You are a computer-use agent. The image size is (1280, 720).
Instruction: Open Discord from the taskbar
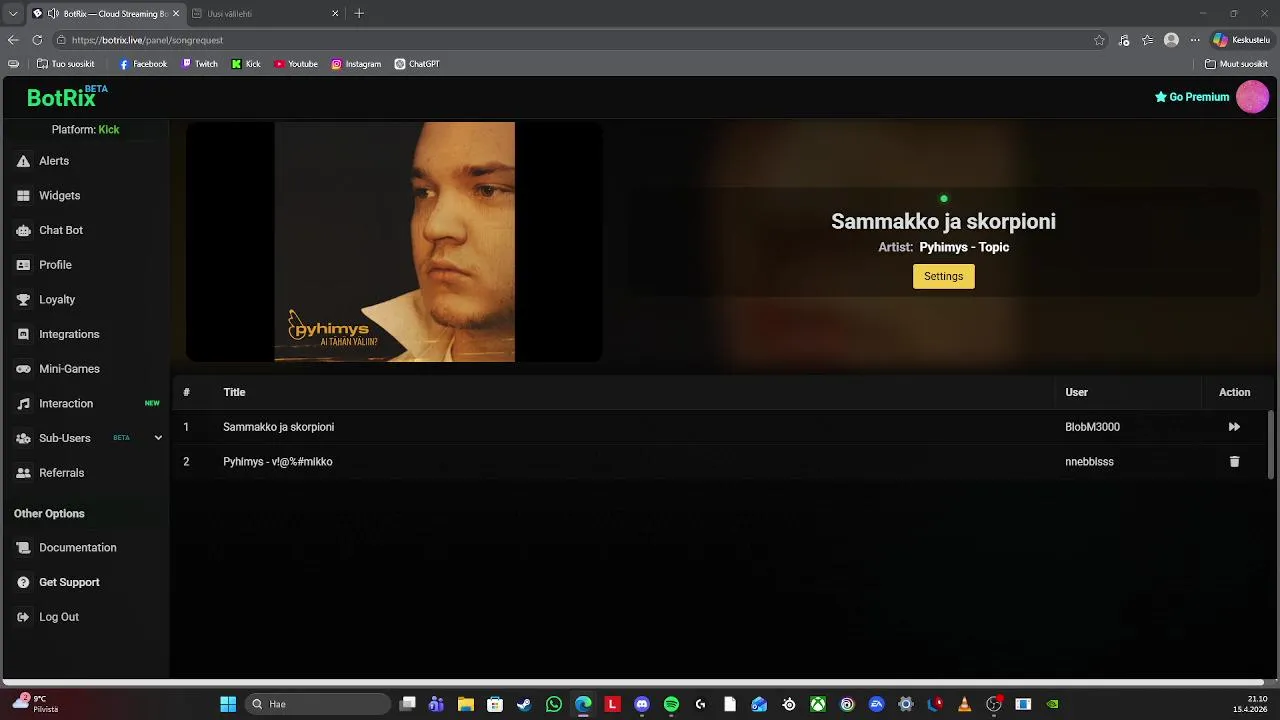click(642, 704)
